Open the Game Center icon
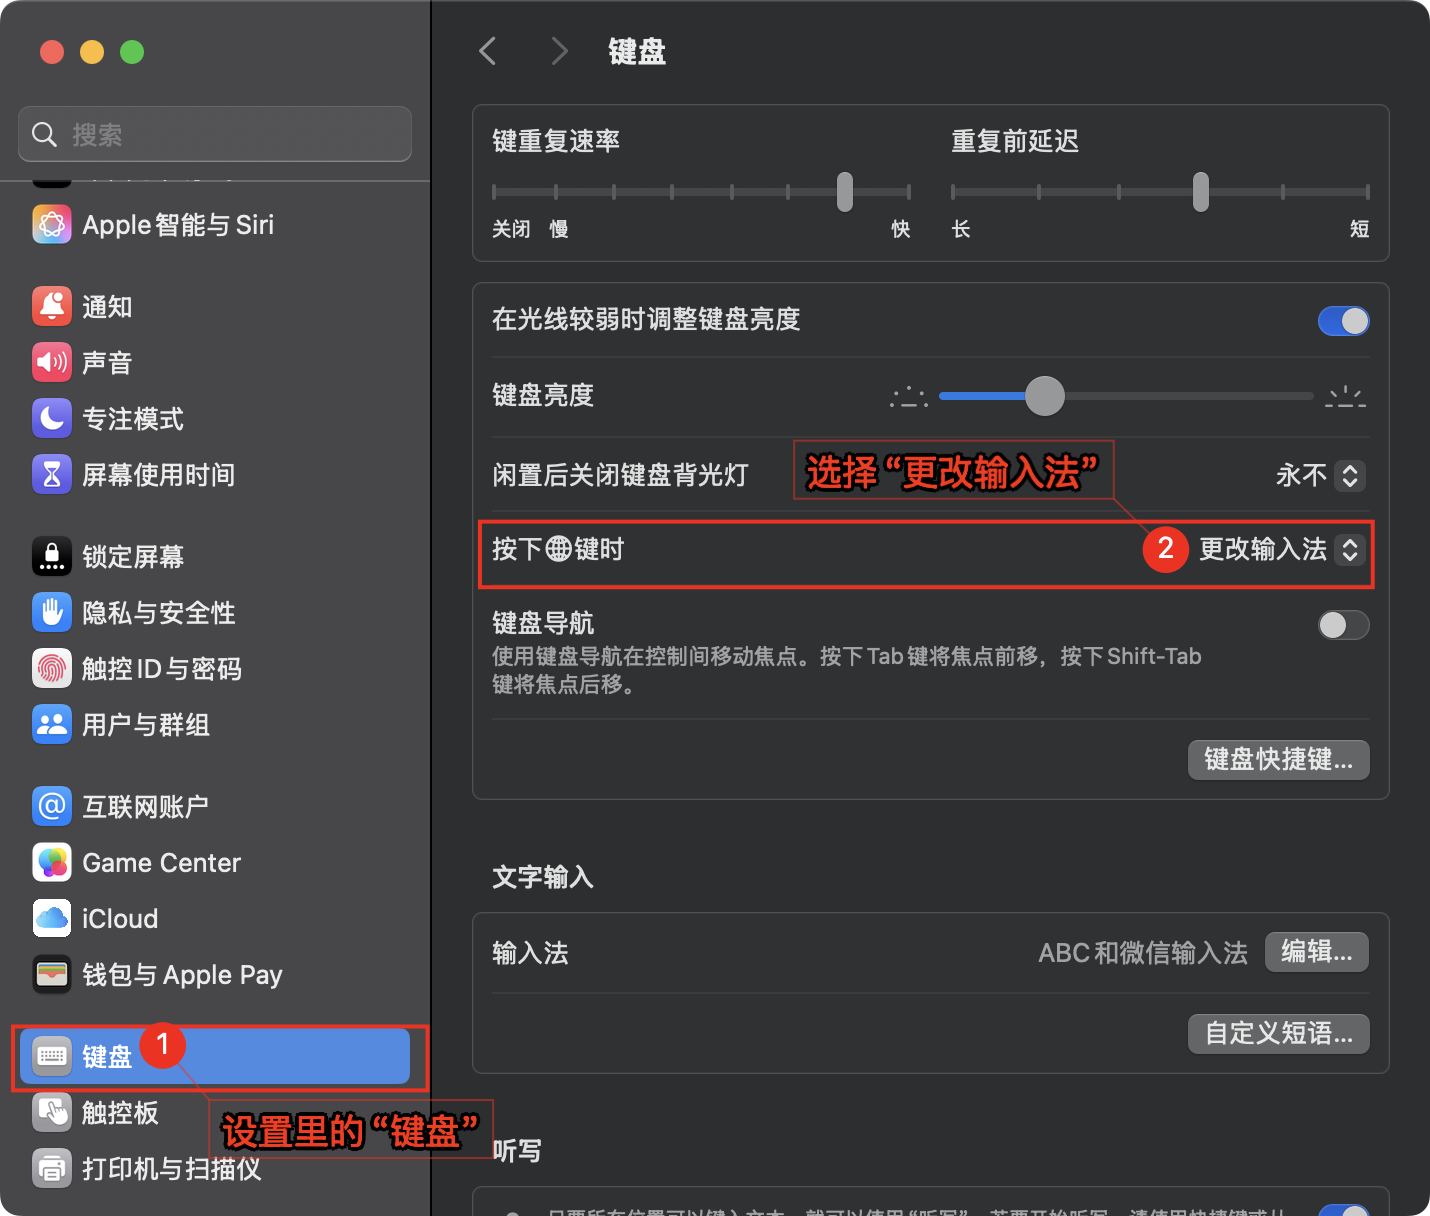 click(51, 863)
